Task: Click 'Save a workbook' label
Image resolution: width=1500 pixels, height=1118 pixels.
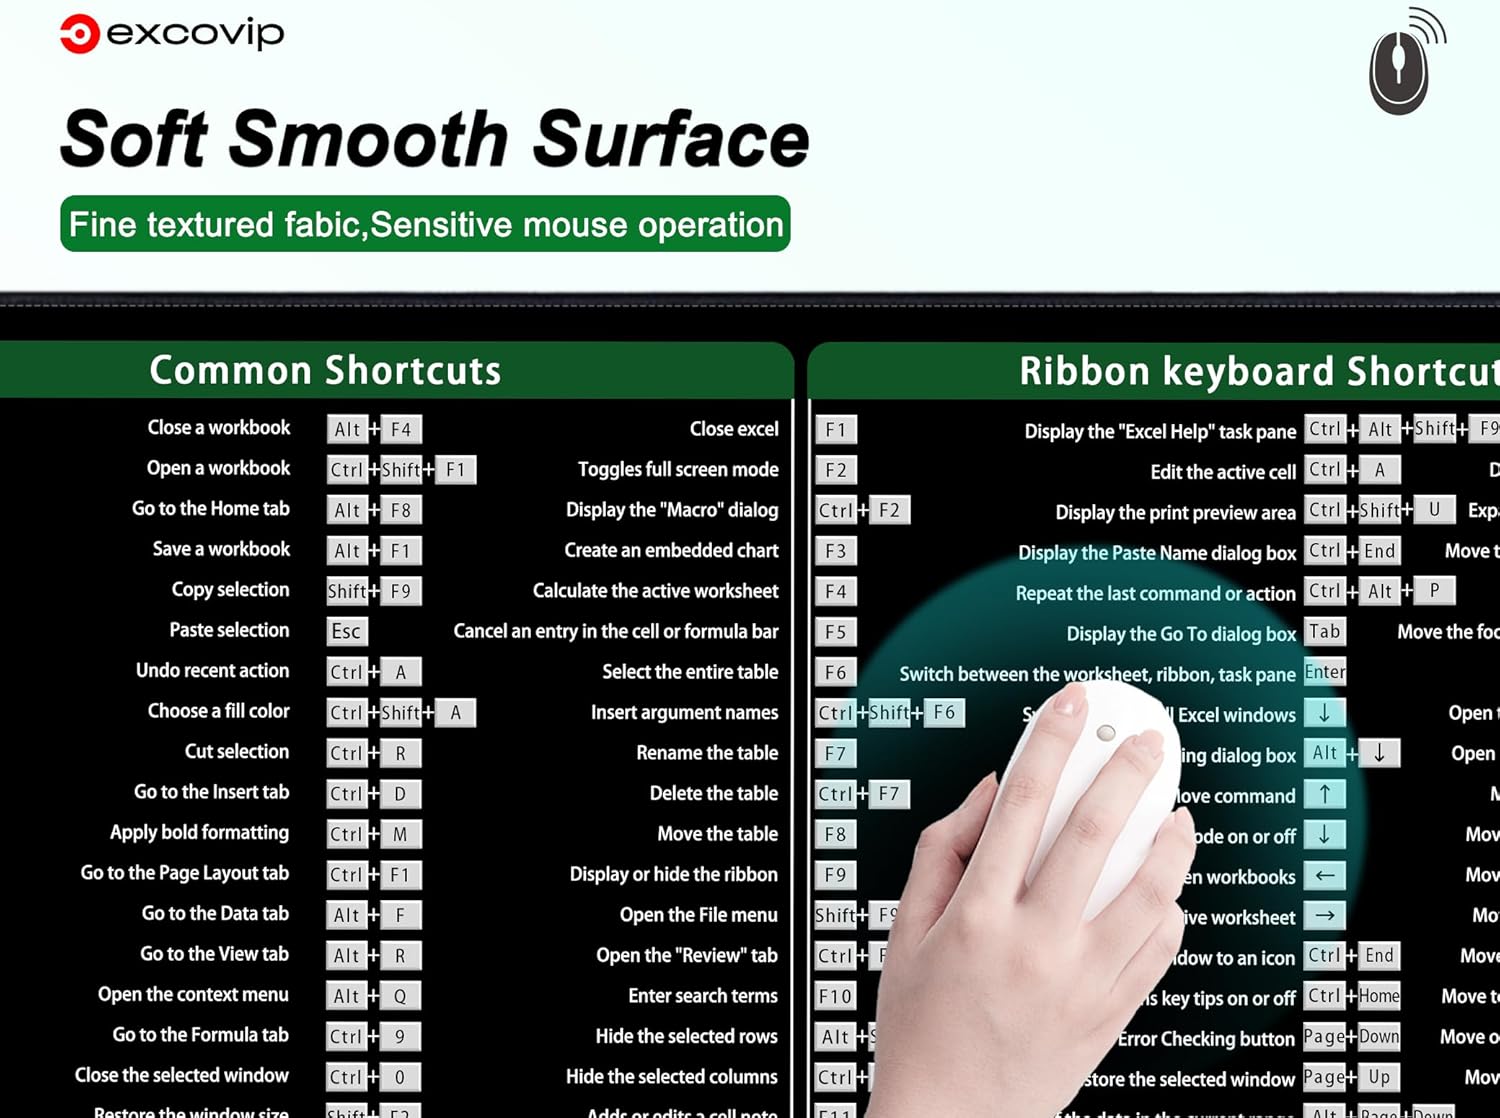Action: (x=221, y=549)
